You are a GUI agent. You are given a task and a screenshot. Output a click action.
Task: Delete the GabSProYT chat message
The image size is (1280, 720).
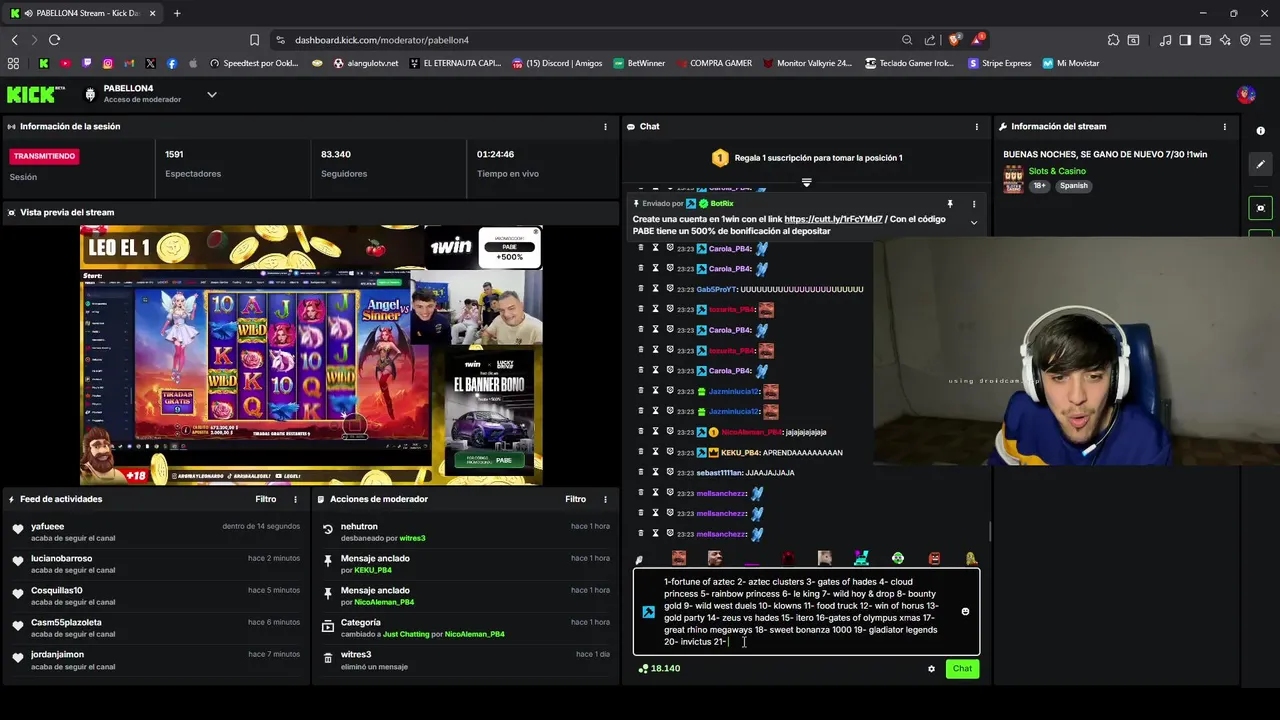[x=641, y=289]
